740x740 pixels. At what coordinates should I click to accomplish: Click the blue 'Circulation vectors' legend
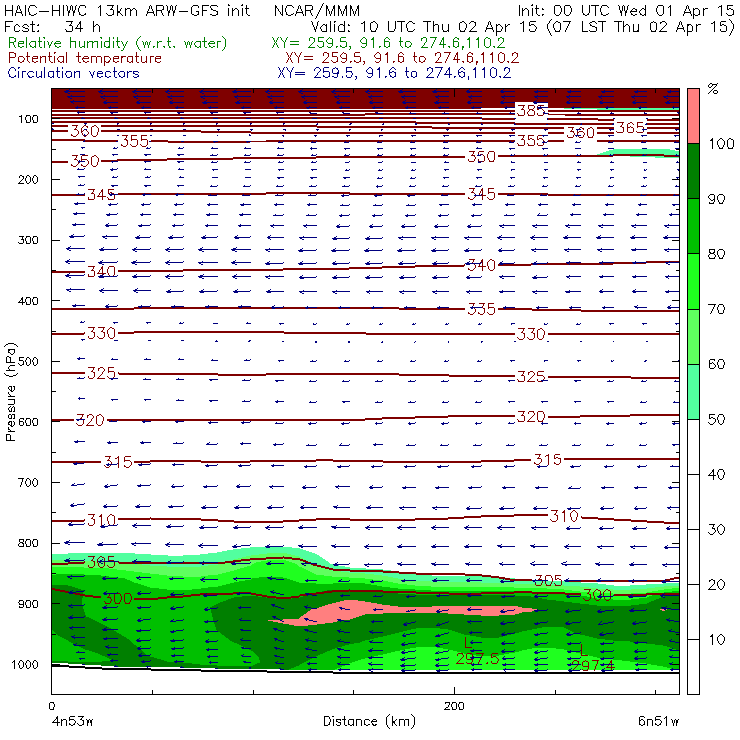tap(73, 73)
